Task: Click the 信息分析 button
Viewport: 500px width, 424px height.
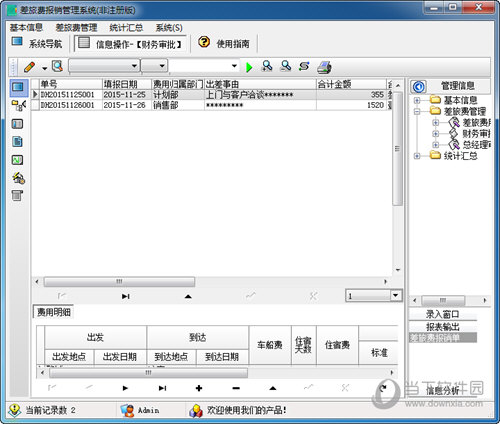Action: [443, 391]
